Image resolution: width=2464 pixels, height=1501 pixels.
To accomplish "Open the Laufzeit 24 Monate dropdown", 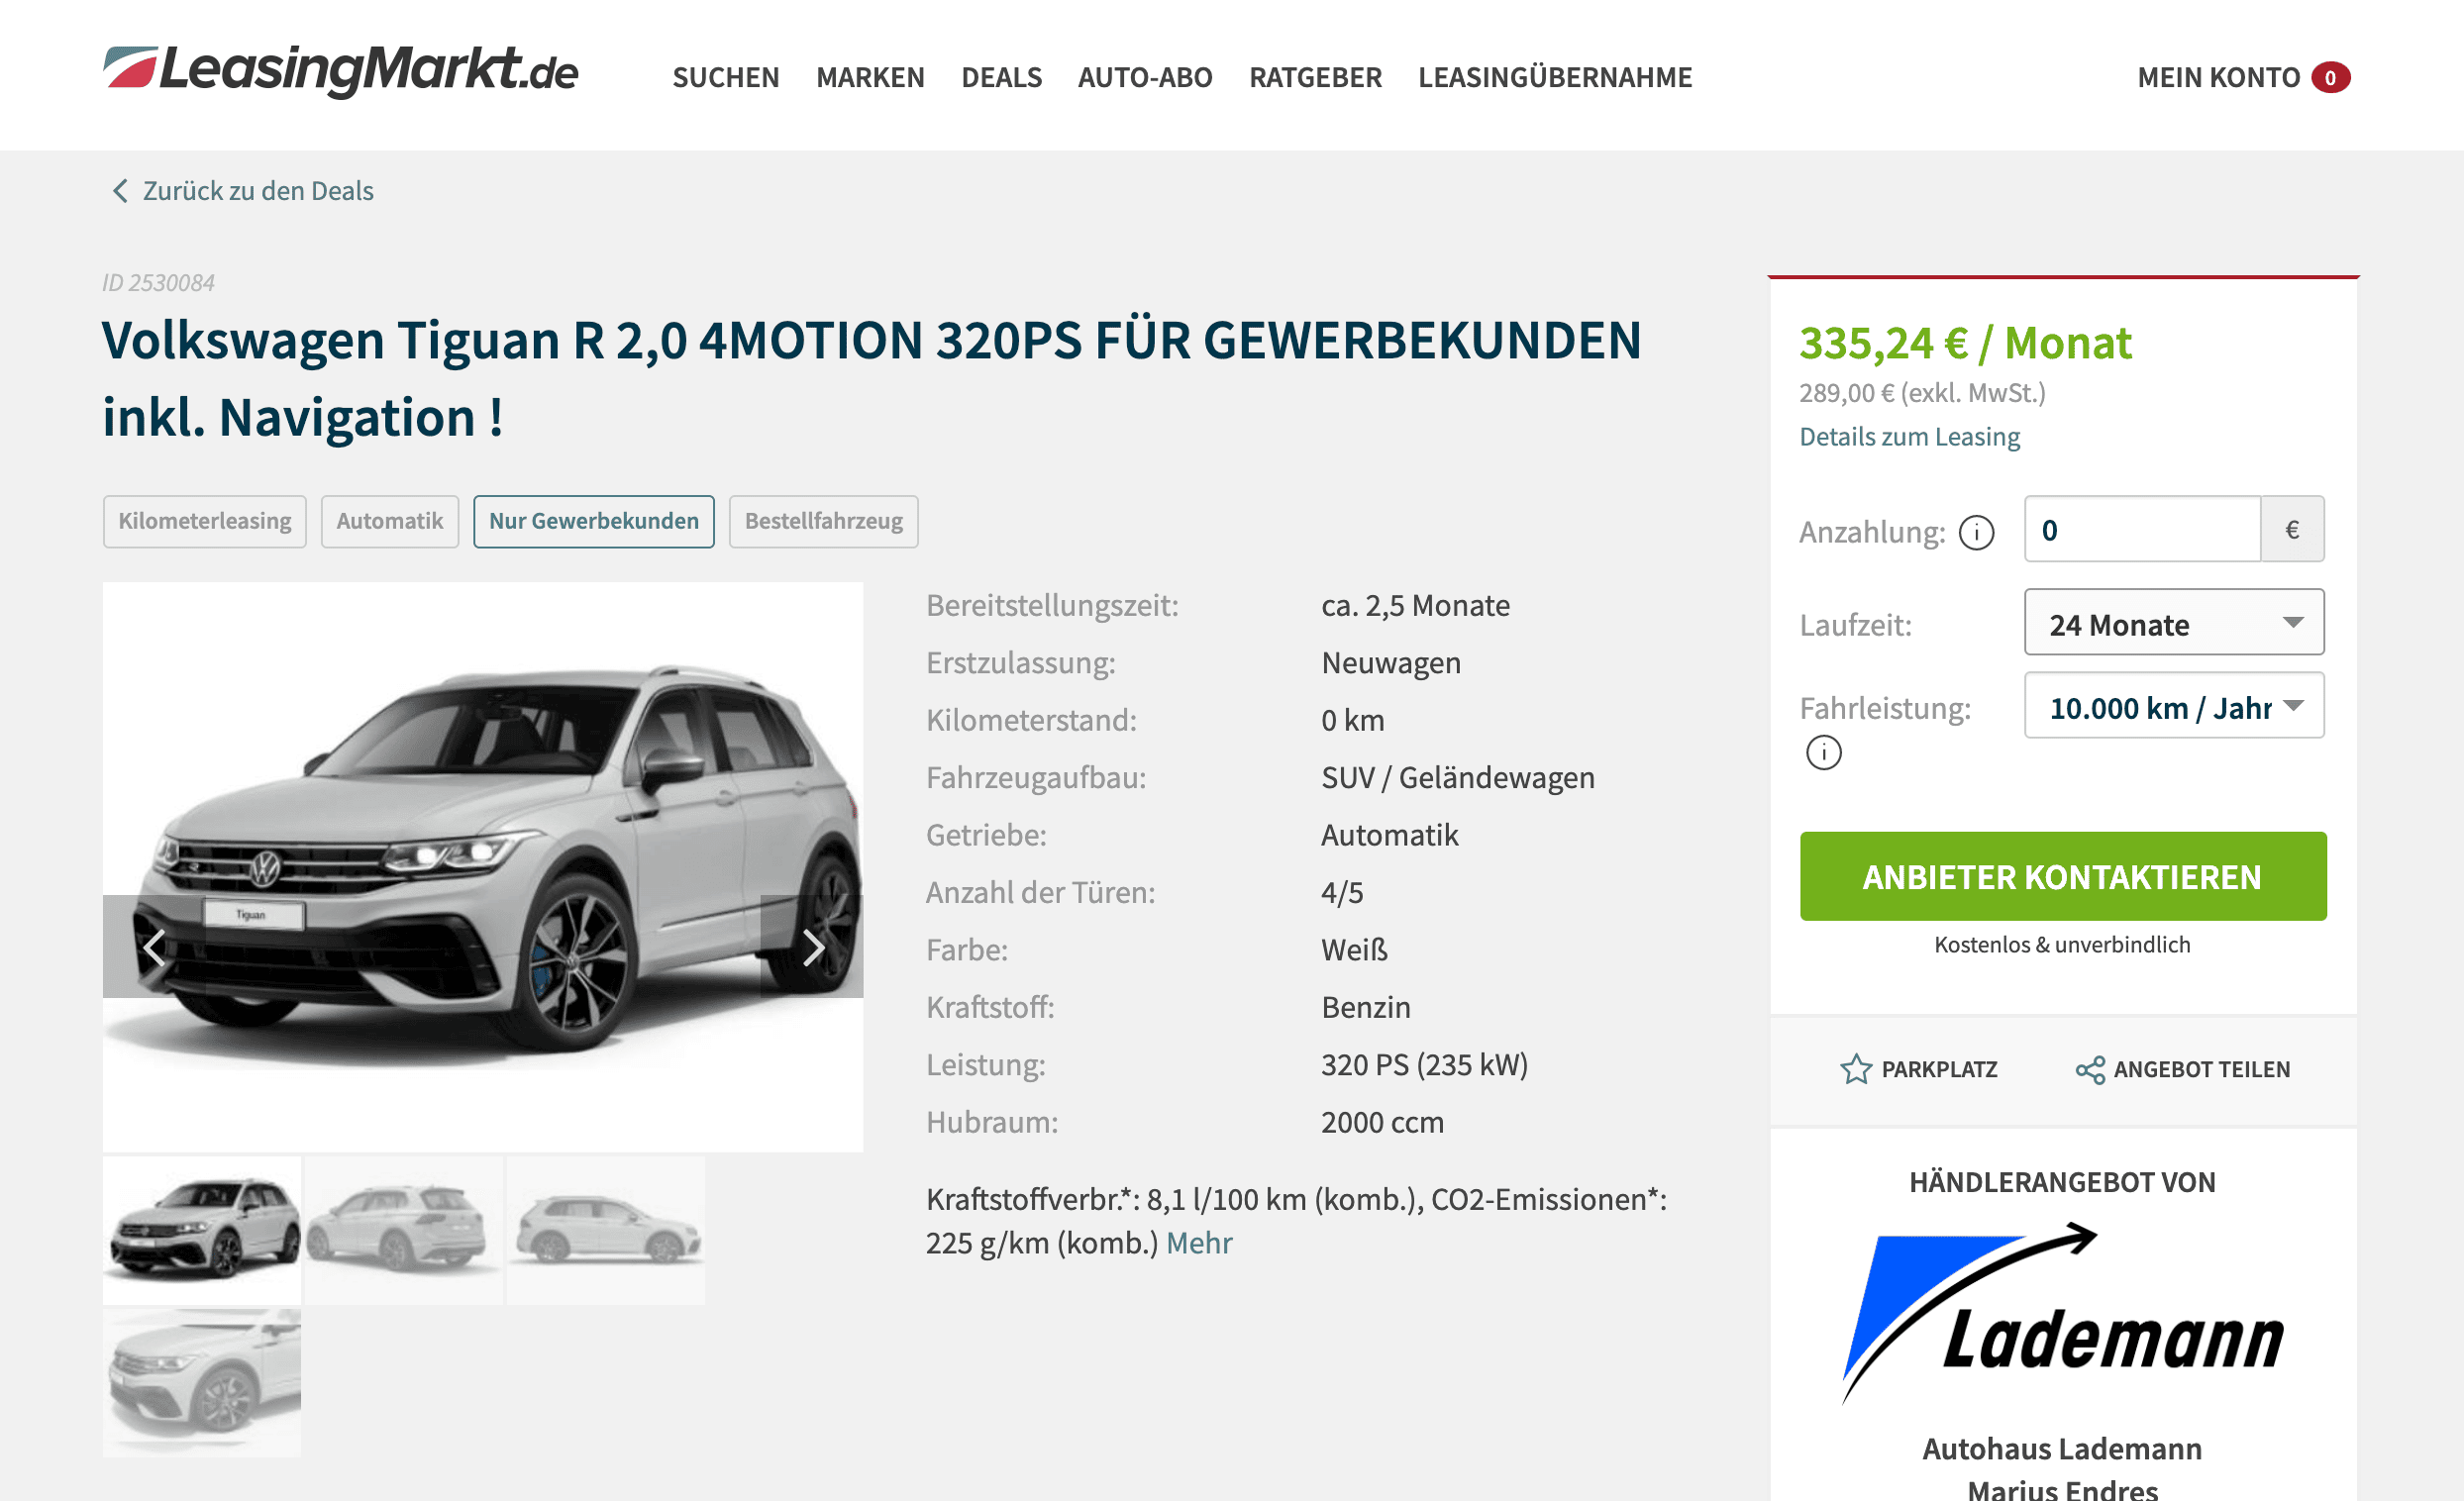I will [x=2174, y=623].
